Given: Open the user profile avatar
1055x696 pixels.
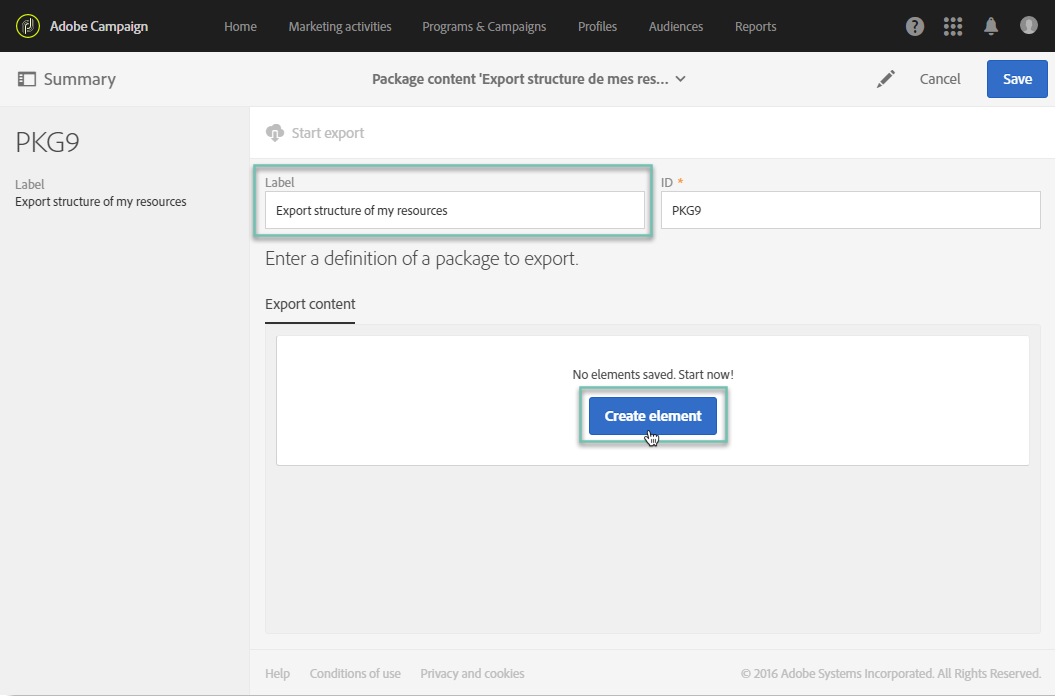Looking at the screenshot, I should pos(1029,25).
